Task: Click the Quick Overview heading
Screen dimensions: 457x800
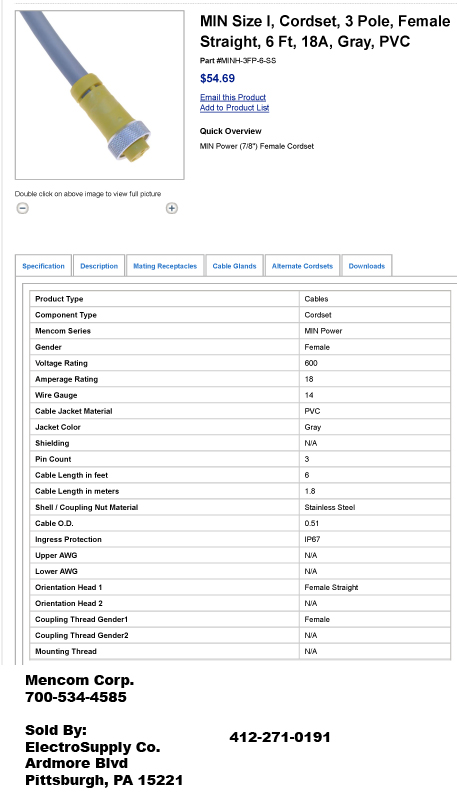Action: (x=231, y=131)
